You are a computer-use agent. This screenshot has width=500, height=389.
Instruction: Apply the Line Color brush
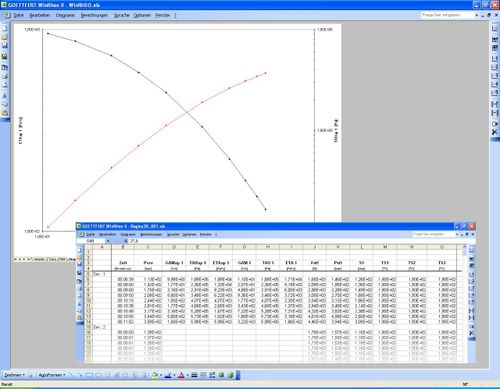click(x=168, y=375)
